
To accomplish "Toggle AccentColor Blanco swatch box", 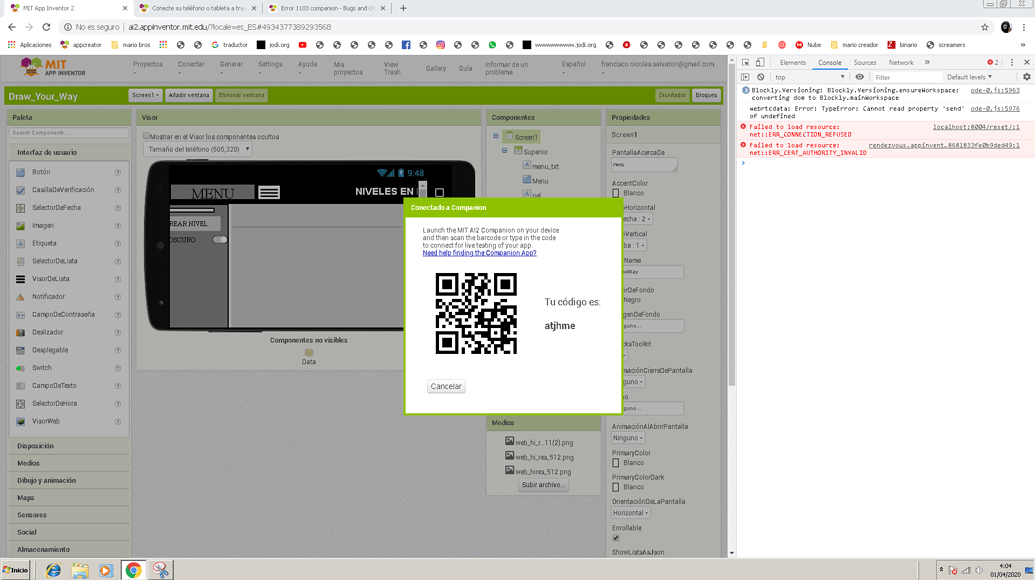I will pos(616,193).
